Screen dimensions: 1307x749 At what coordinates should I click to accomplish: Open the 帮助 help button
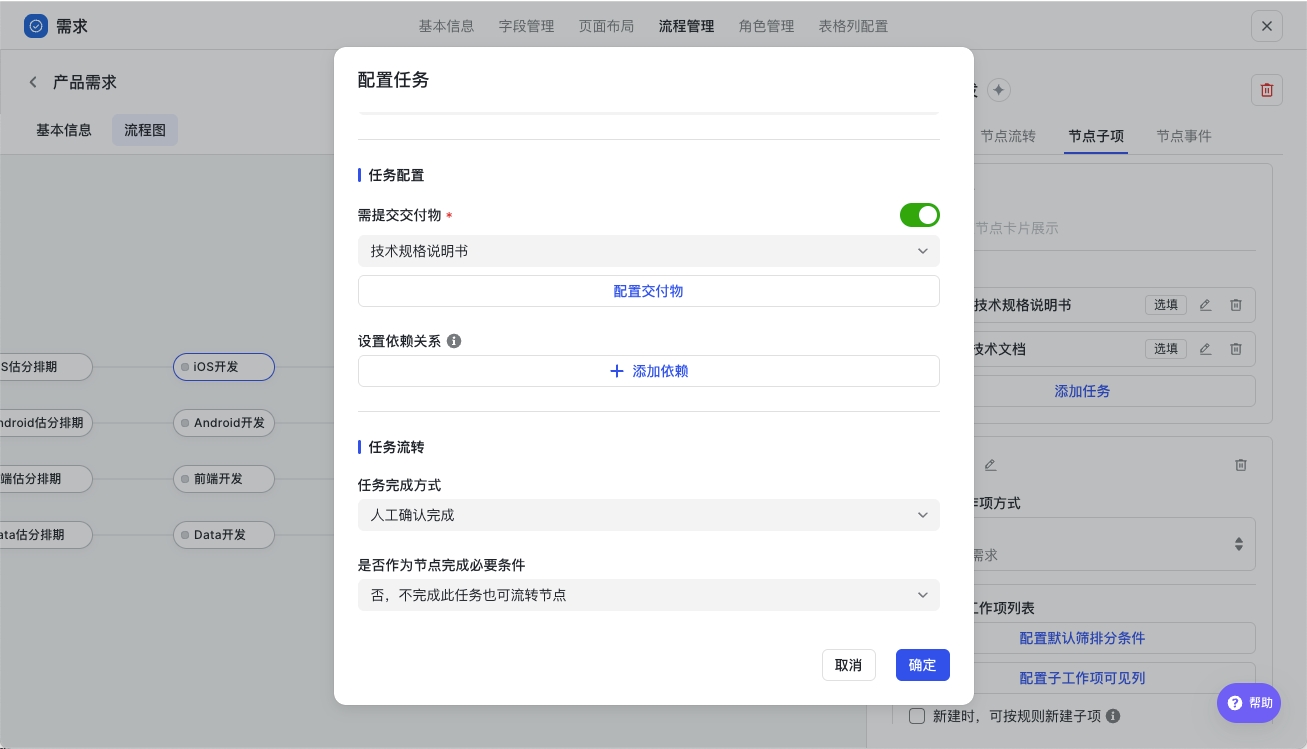(1249, 703)
